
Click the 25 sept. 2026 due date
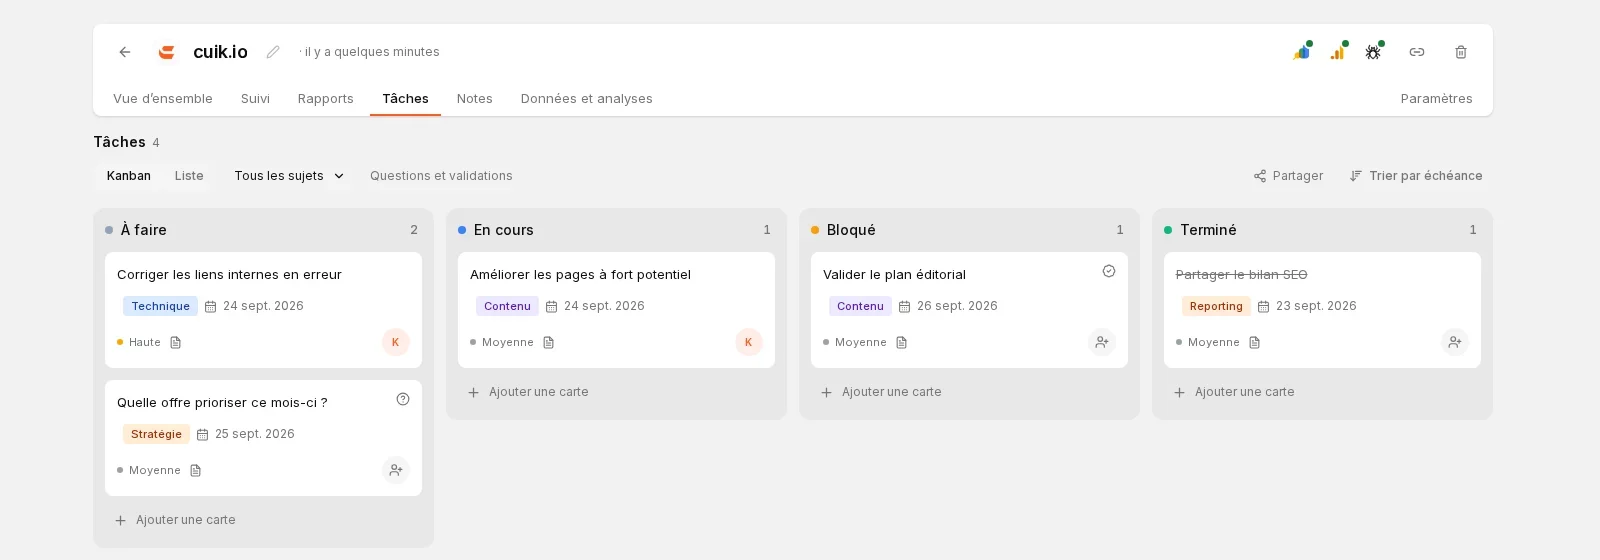pos(255,434)
